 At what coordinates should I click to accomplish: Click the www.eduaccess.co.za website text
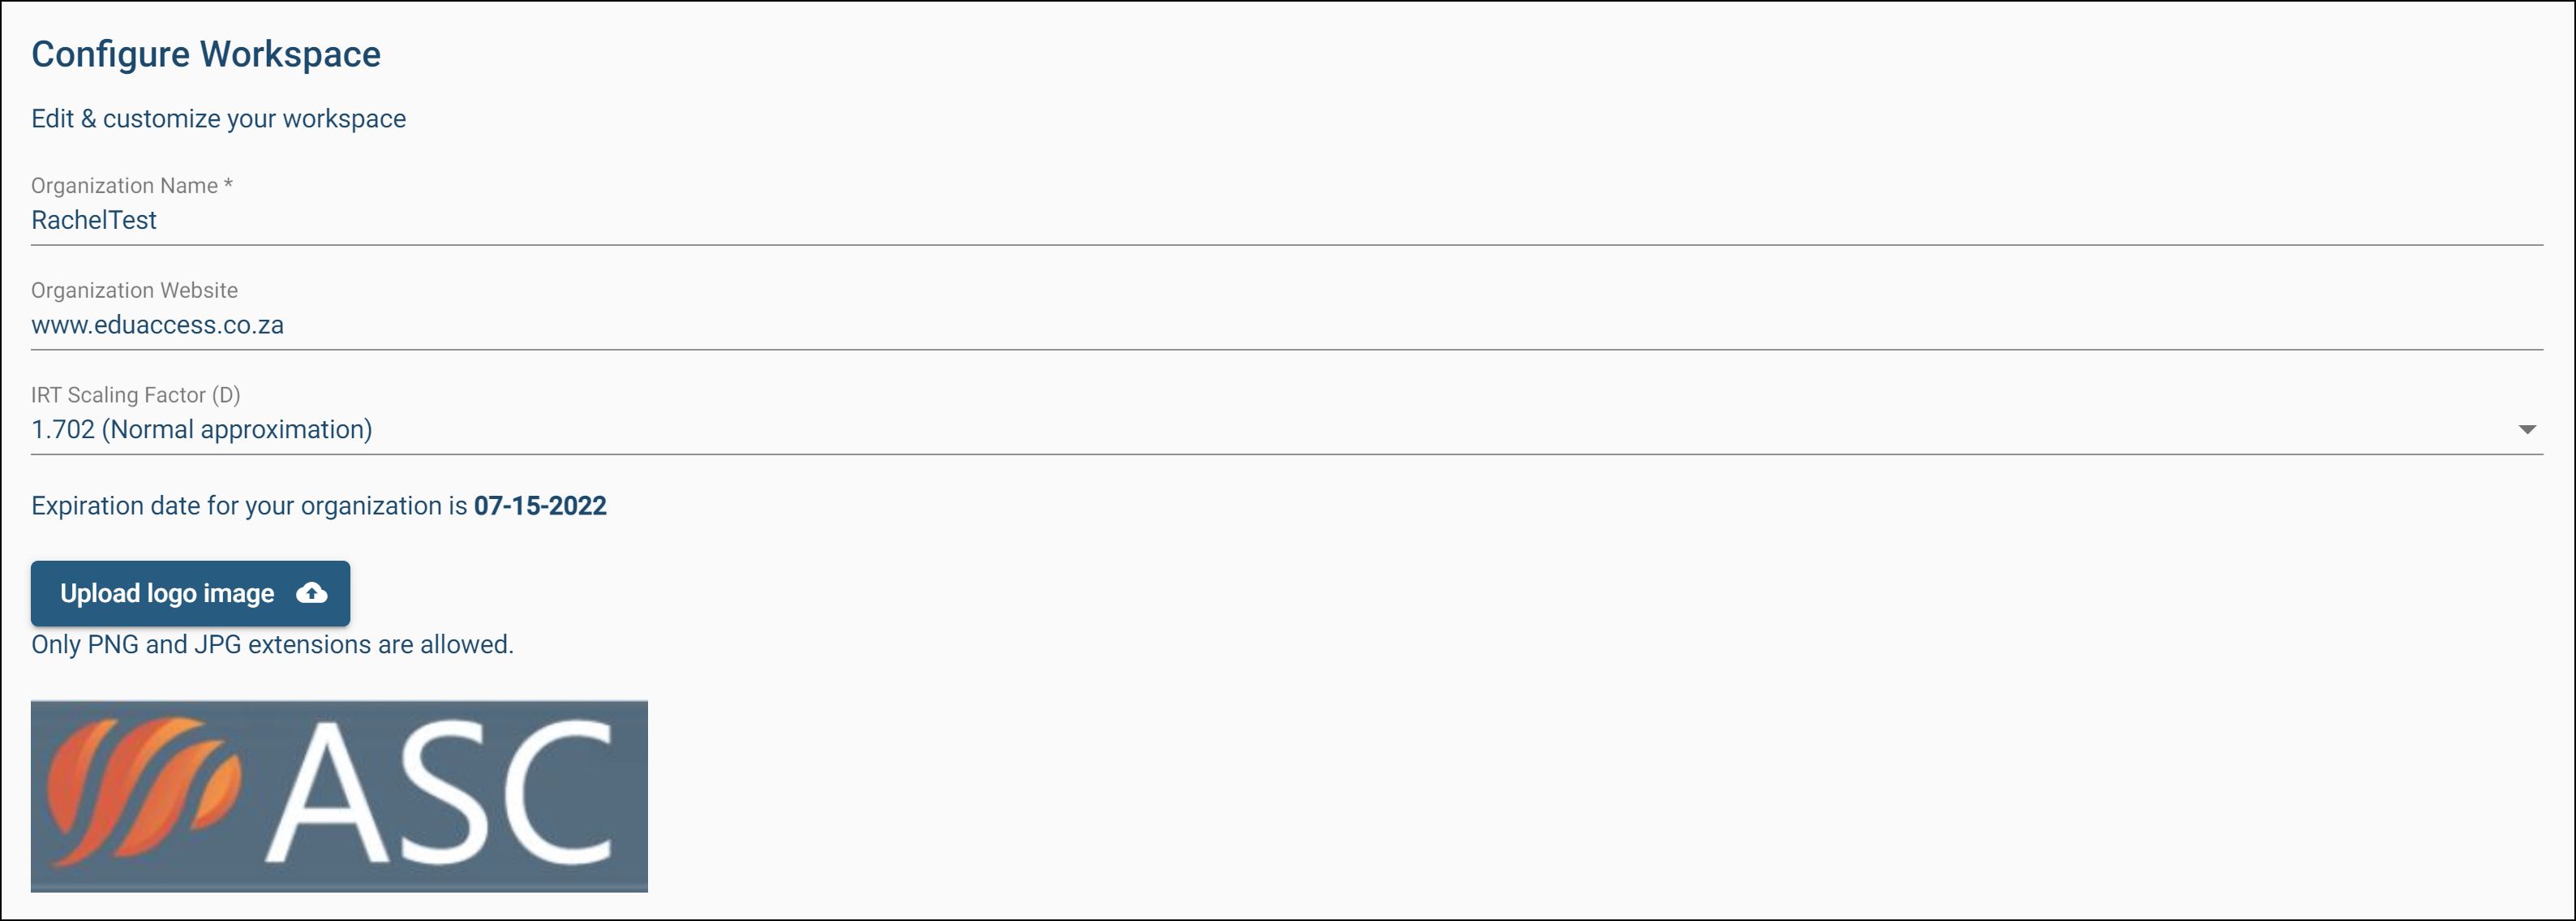(x=158, y=325)
